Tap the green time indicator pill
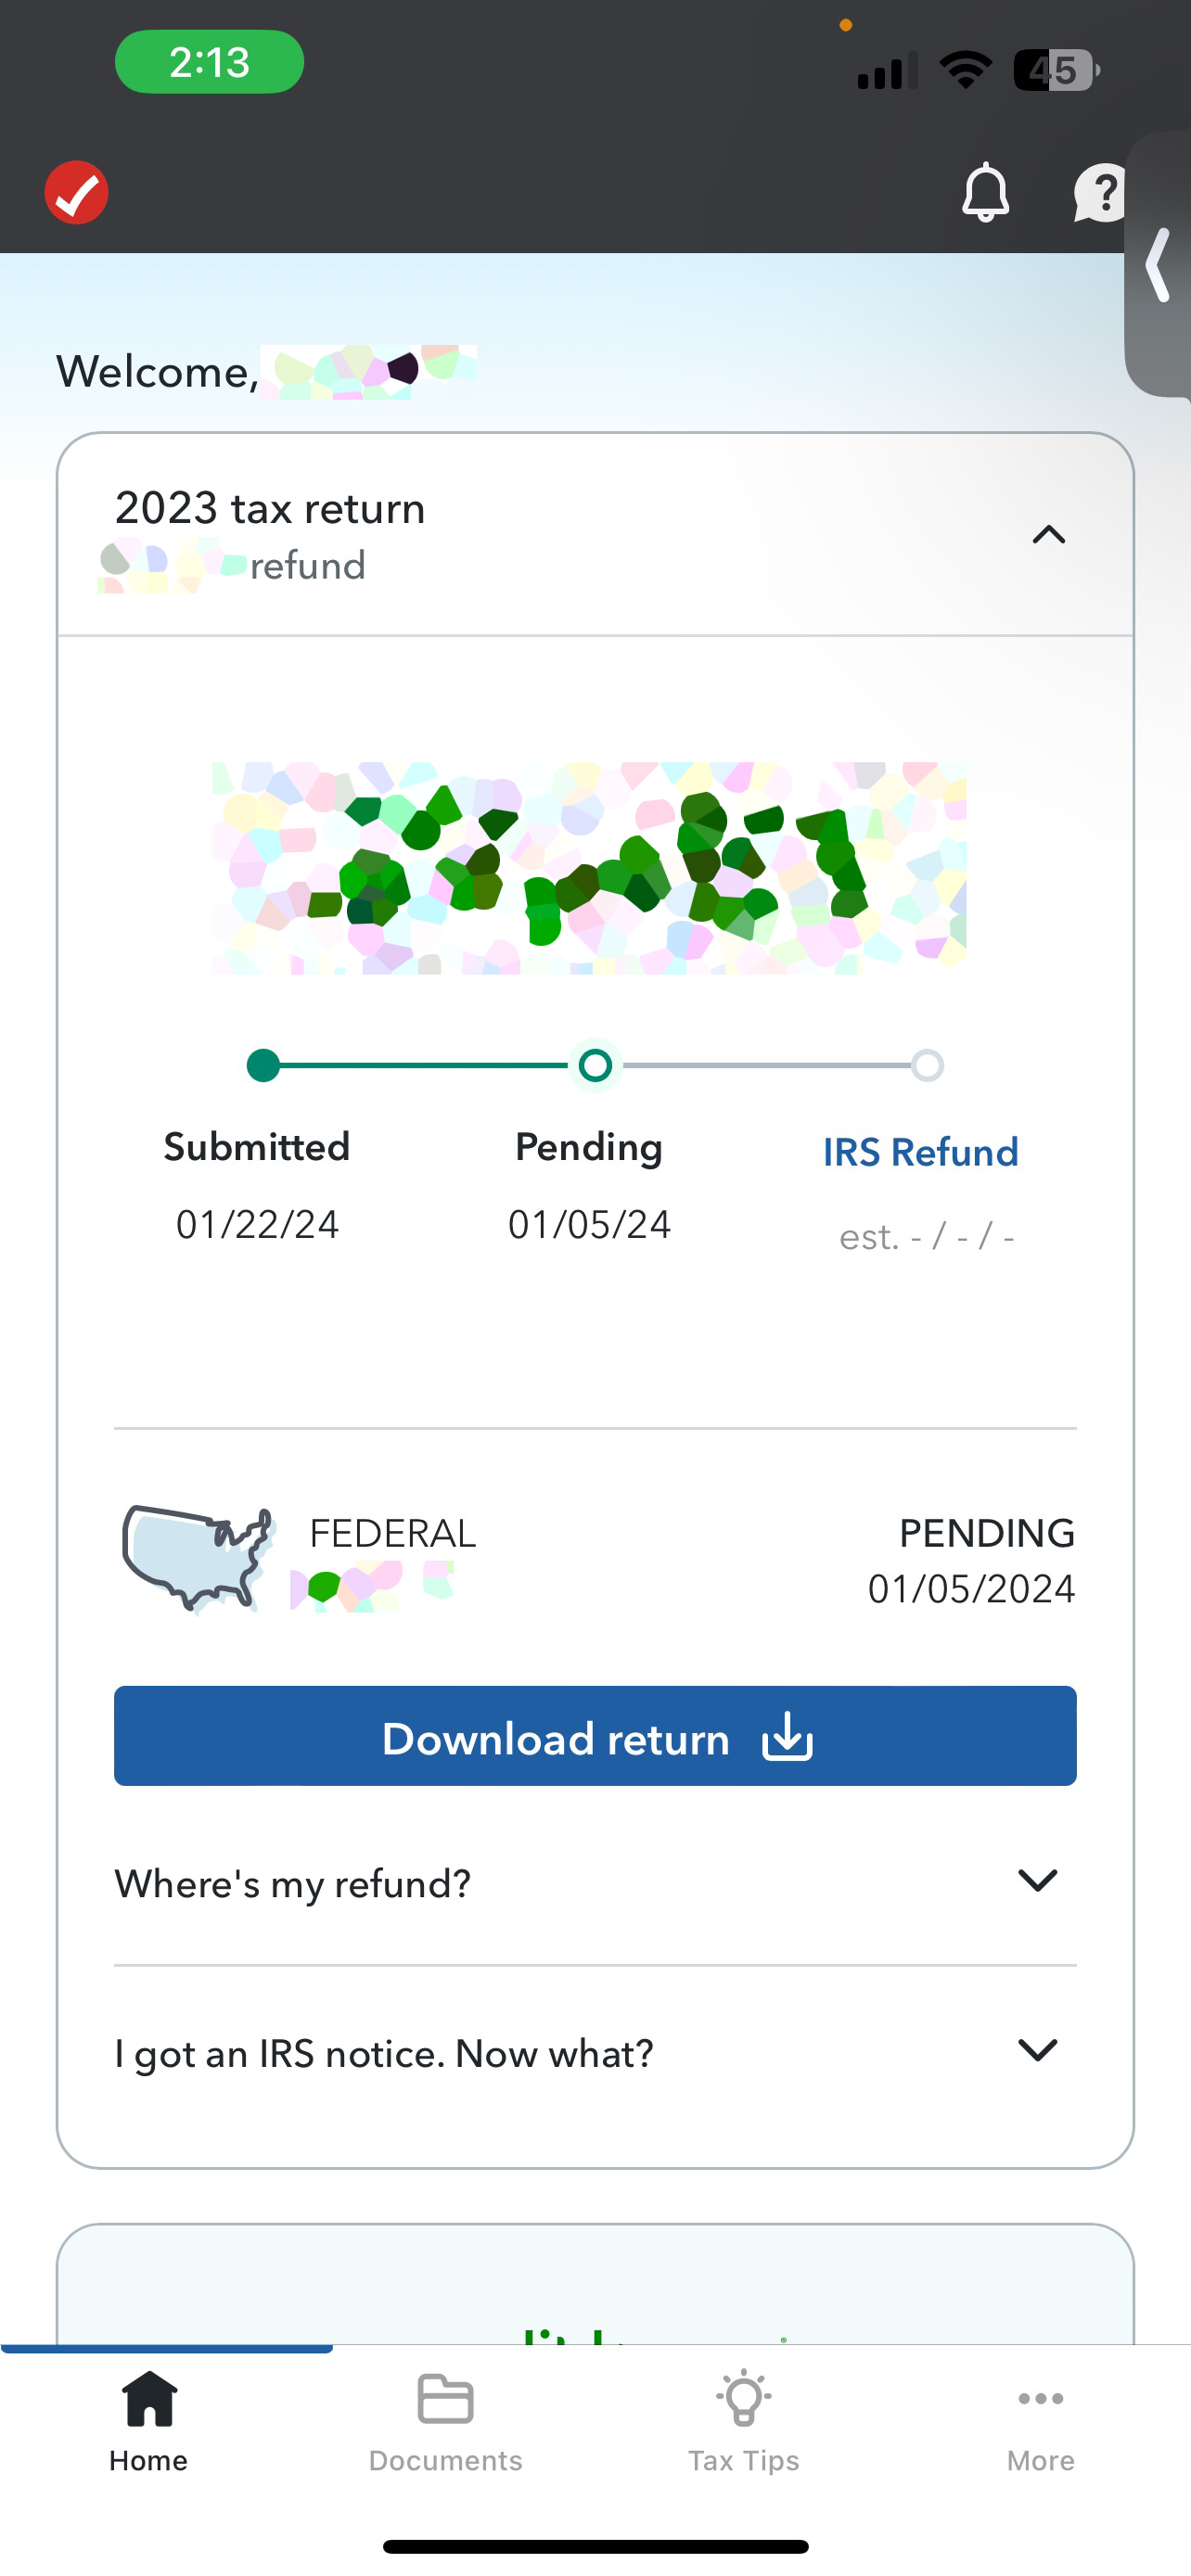 [x=209, y=62]
